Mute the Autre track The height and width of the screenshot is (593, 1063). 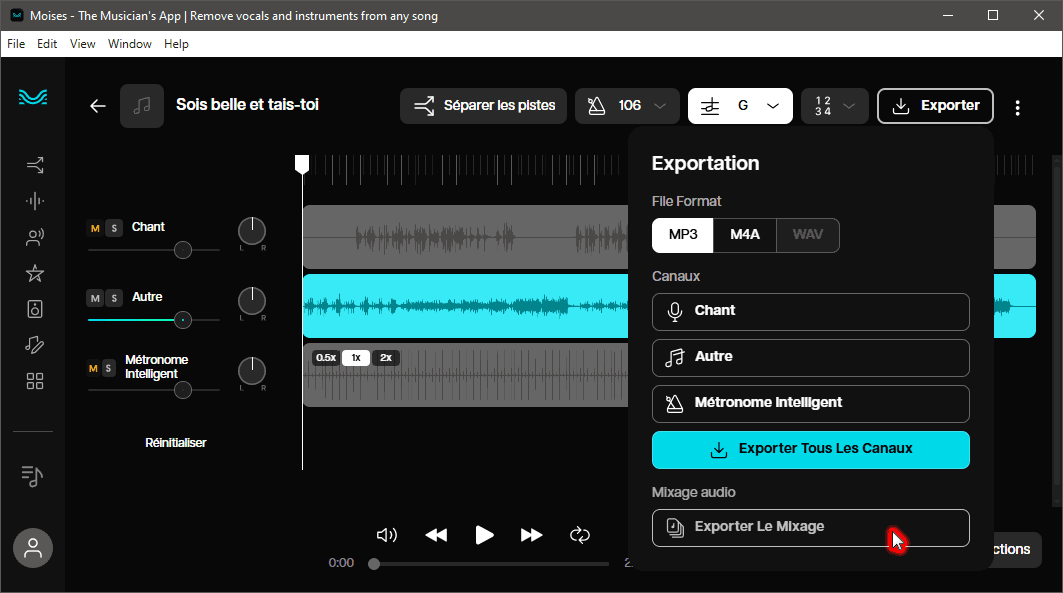pyautogui.click(x=95, y=298)
